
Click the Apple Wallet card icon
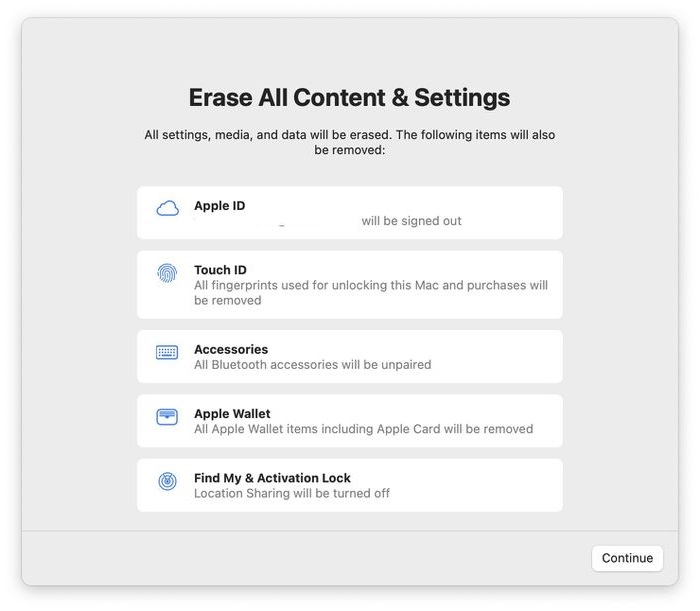pos(167,417)
